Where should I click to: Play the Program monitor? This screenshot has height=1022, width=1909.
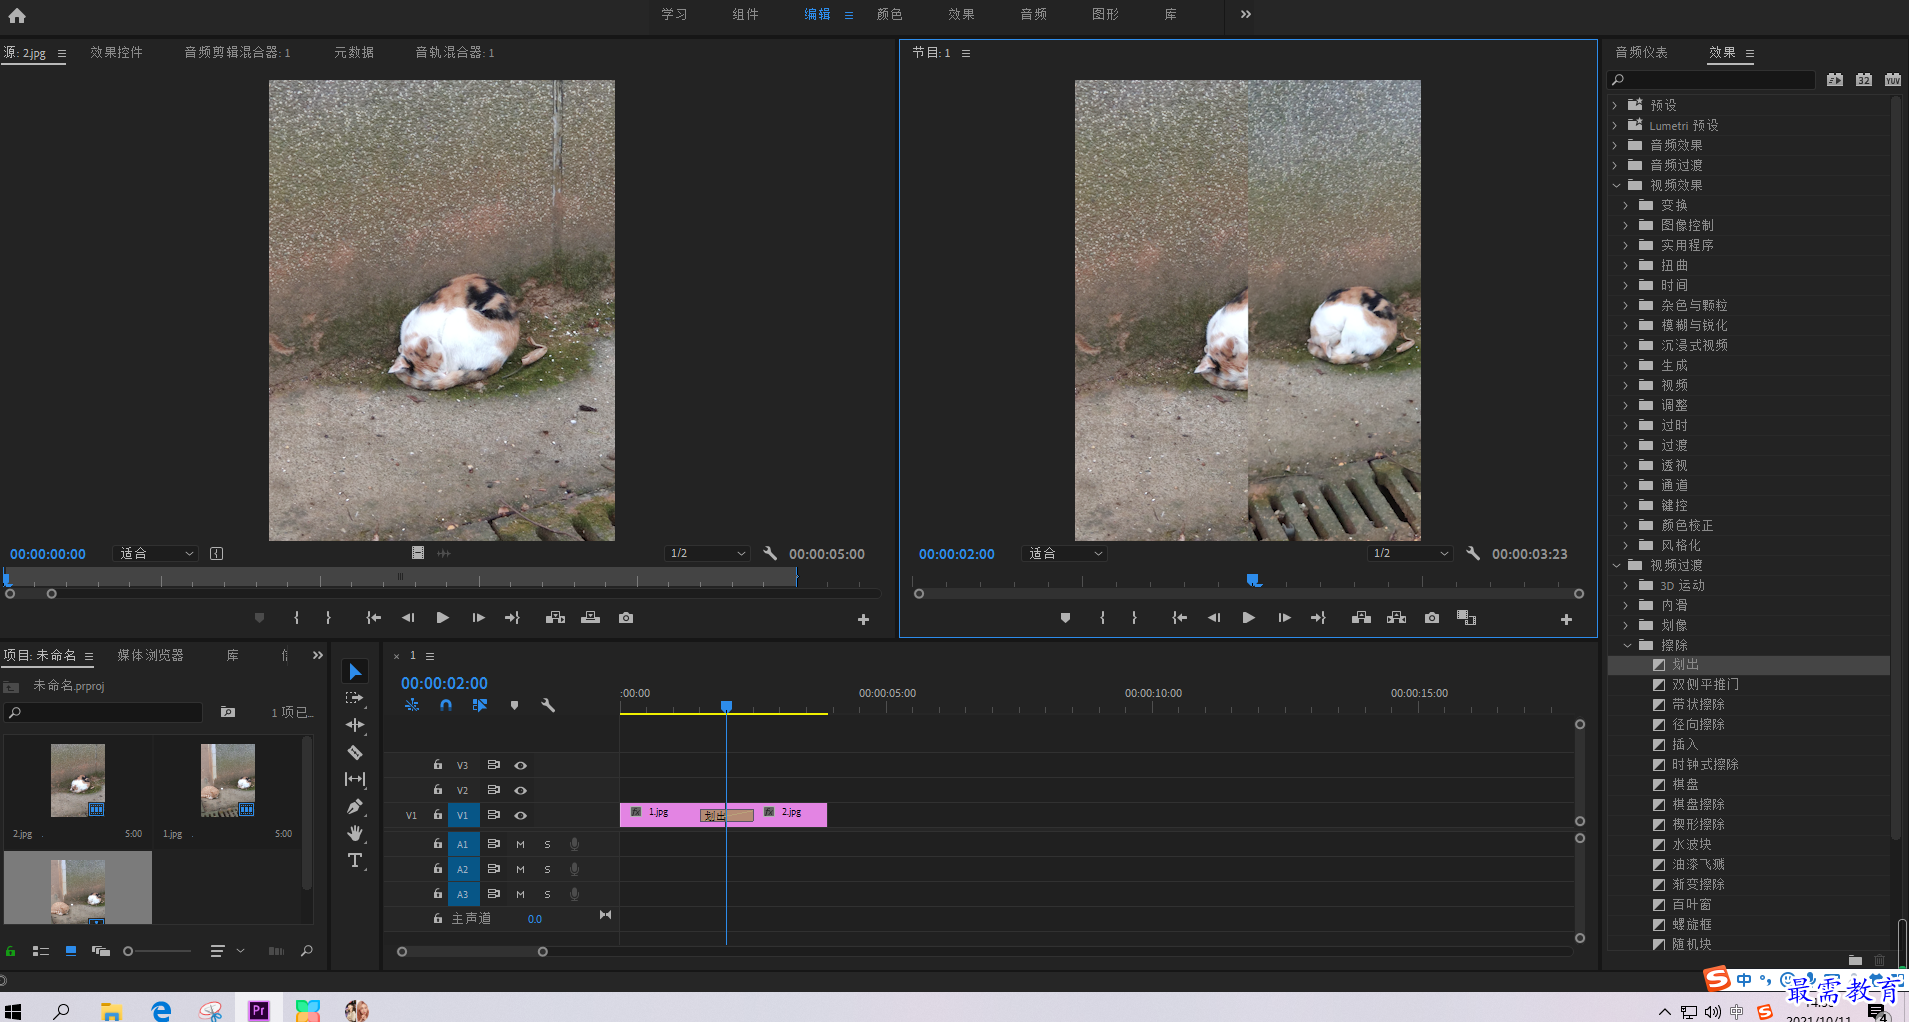pos(1248,618)
